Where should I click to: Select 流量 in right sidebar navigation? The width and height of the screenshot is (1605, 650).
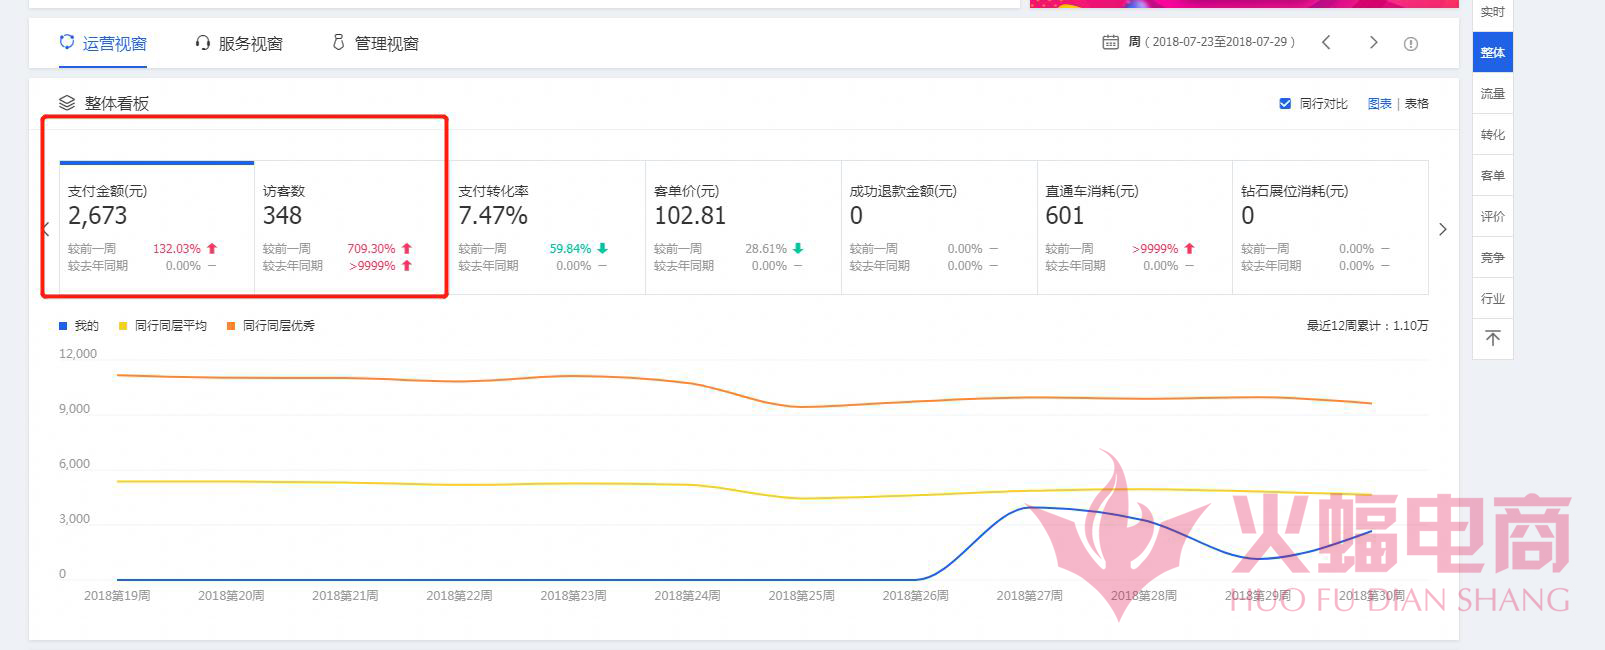(x=1492, y=94)
